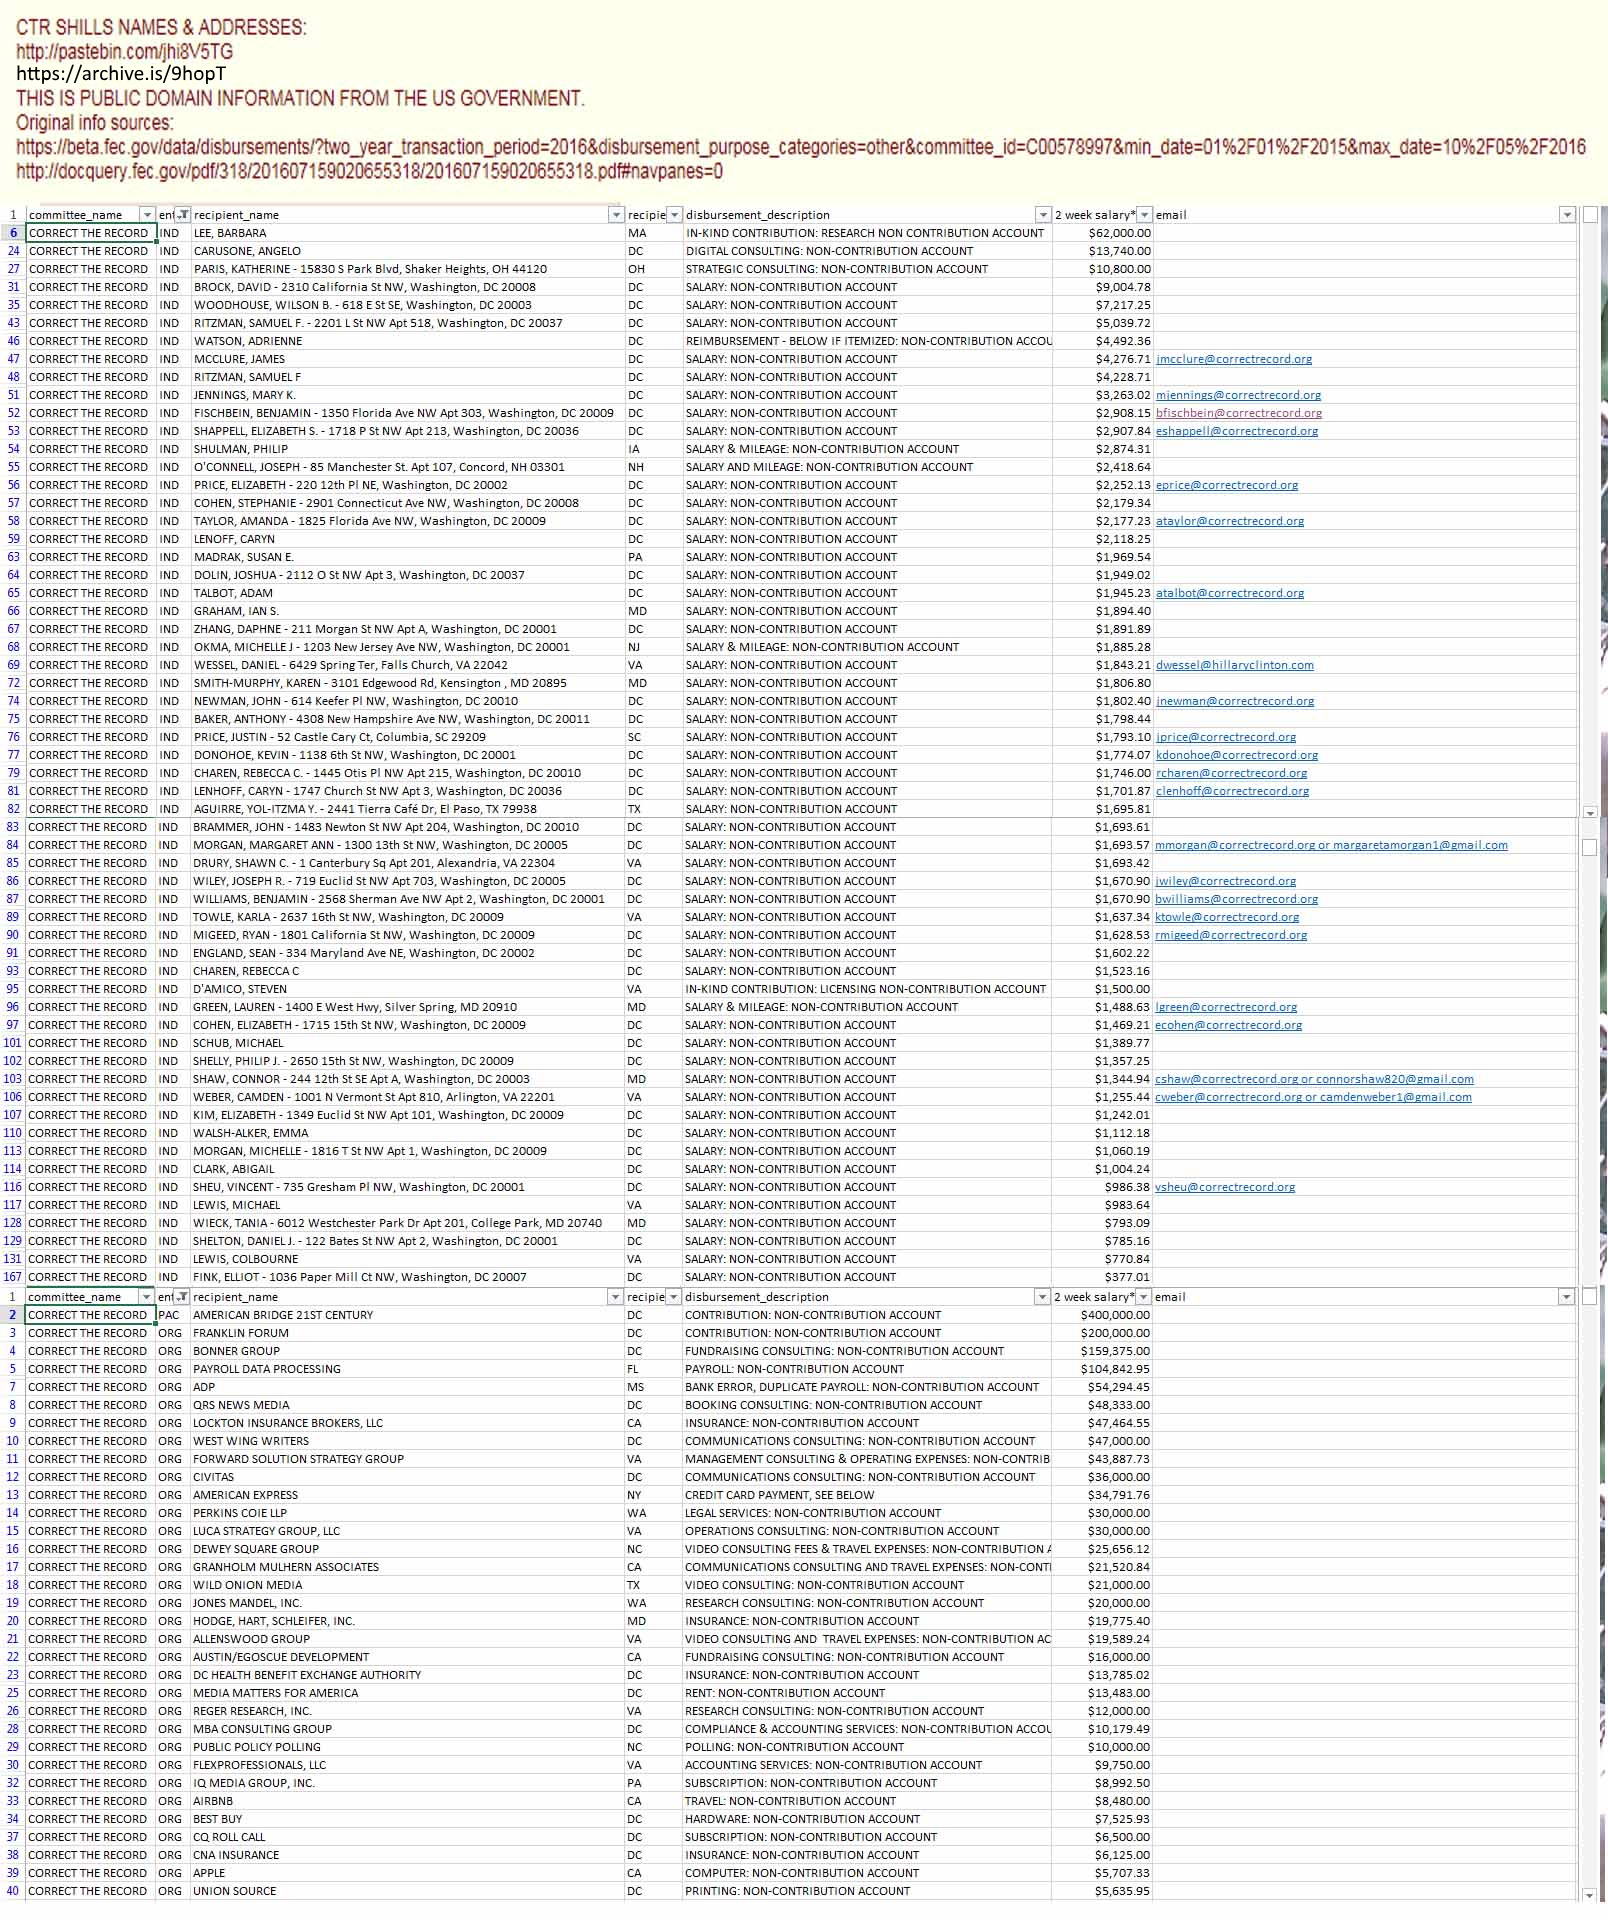Open the email column filter in the lower table header

point(1566,1297)
